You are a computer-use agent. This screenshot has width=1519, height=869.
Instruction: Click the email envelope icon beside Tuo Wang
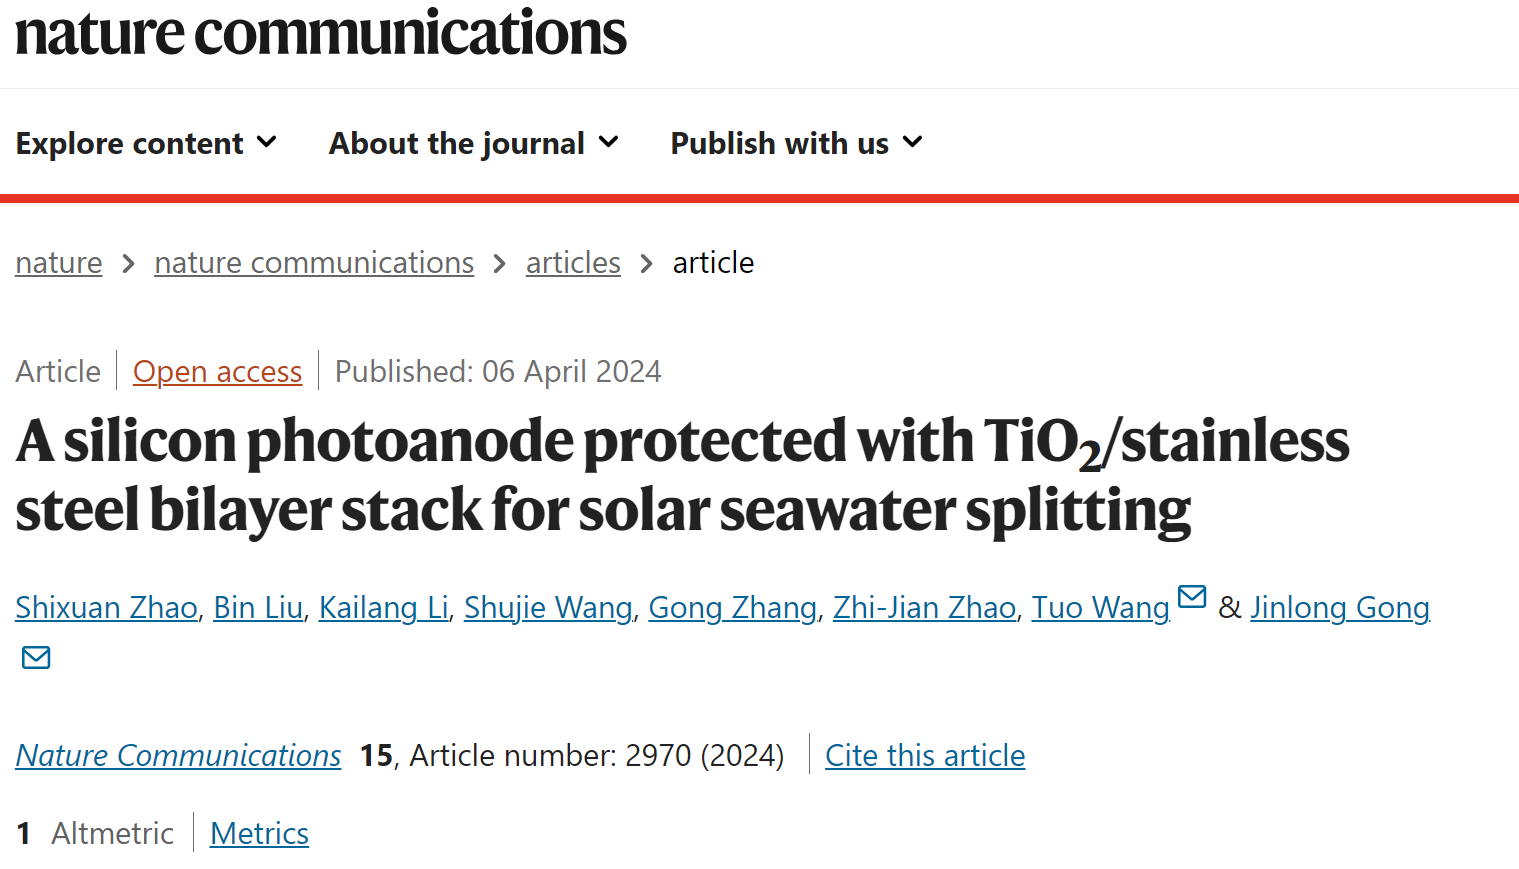coord(1192,597)
